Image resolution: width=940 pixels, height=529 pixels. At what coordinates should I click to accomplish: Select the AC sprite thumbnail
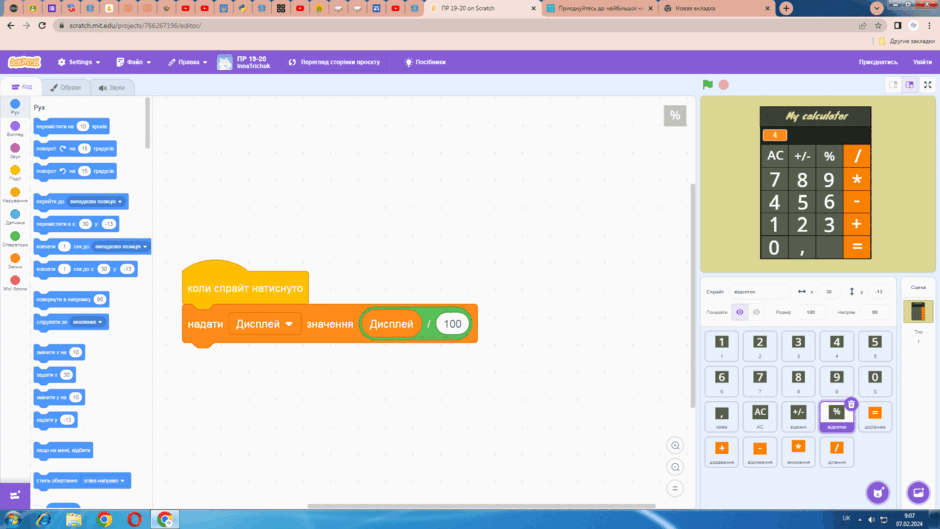point(760,416)
